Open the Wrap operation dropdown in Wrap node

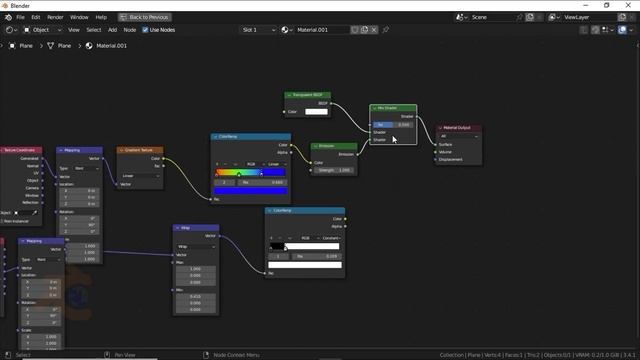tap(196, 247)
